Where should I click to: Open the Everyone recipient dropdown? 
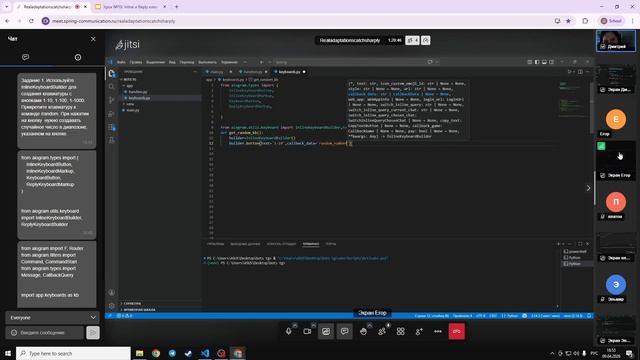pyautogui.click(x=53, y=318)
